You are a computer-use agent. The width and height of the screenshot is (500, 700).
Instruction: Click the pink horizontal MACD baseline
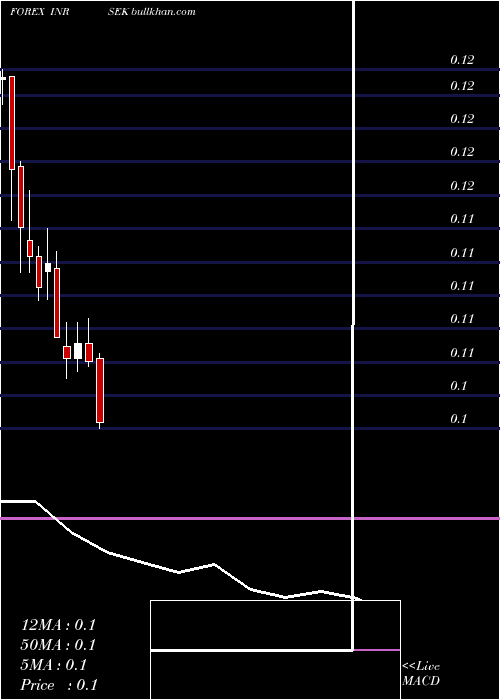click(x=250, y=518)
